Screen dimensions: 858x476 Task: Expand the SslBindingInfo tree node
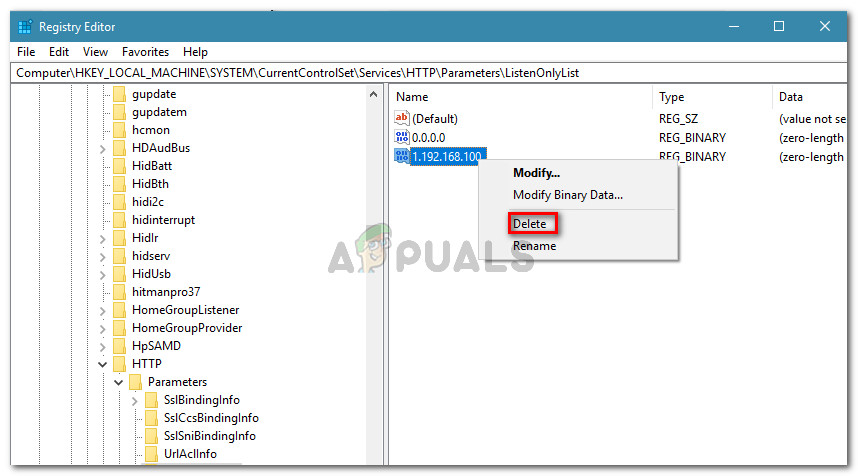click(135, 401)
